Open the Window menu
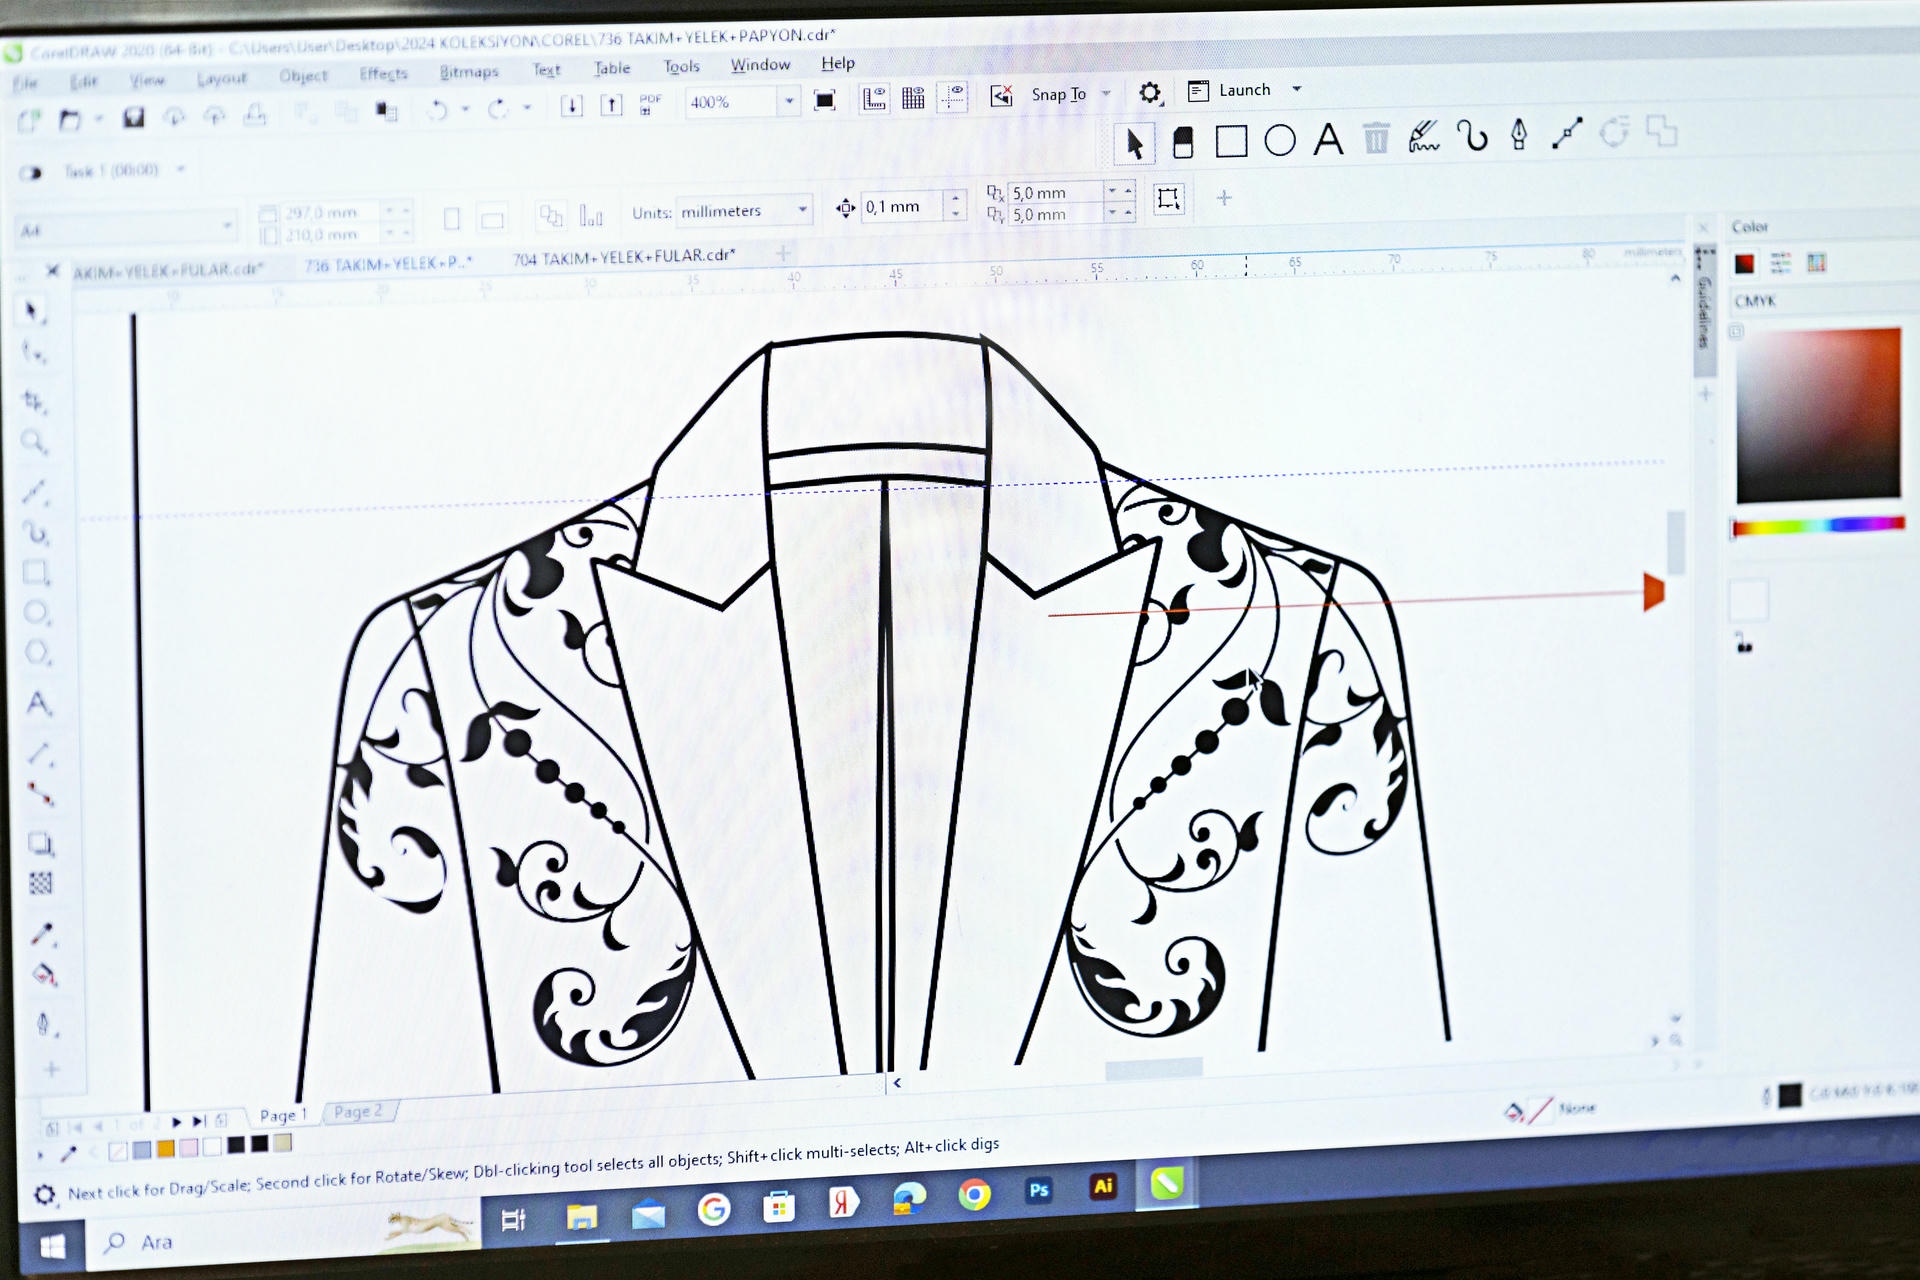The width and height of the screenshot is (1920, 1280). [760, 65]
